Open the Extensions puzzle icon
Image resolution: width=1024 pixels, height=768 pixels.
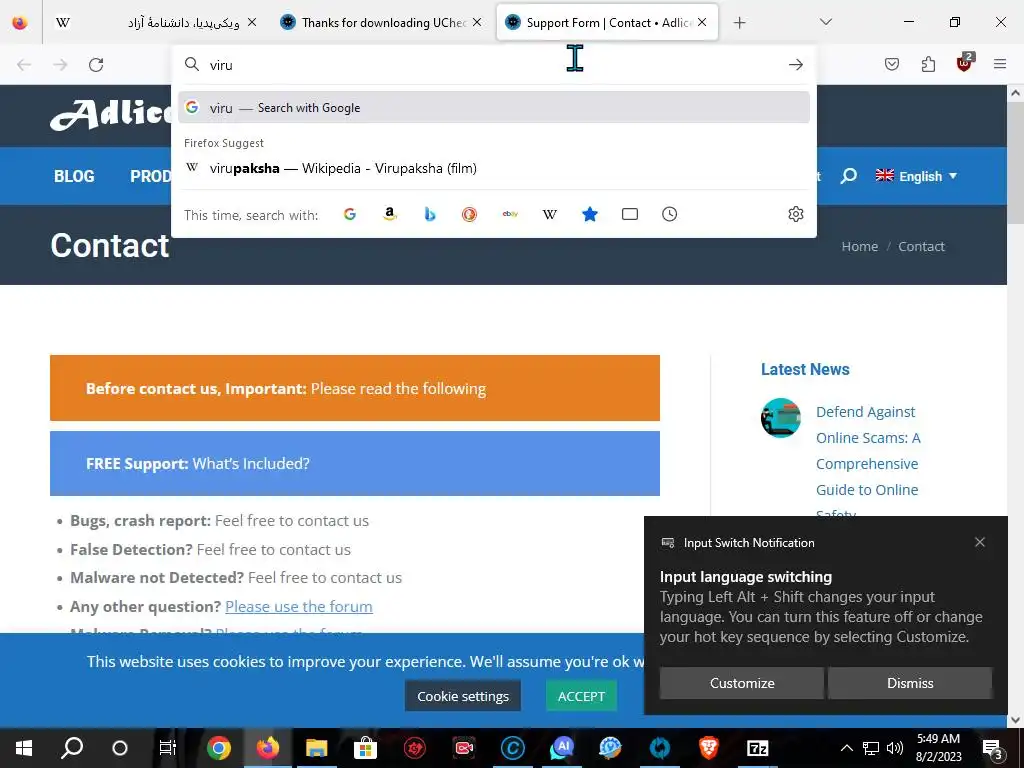(x=928, y=64)
